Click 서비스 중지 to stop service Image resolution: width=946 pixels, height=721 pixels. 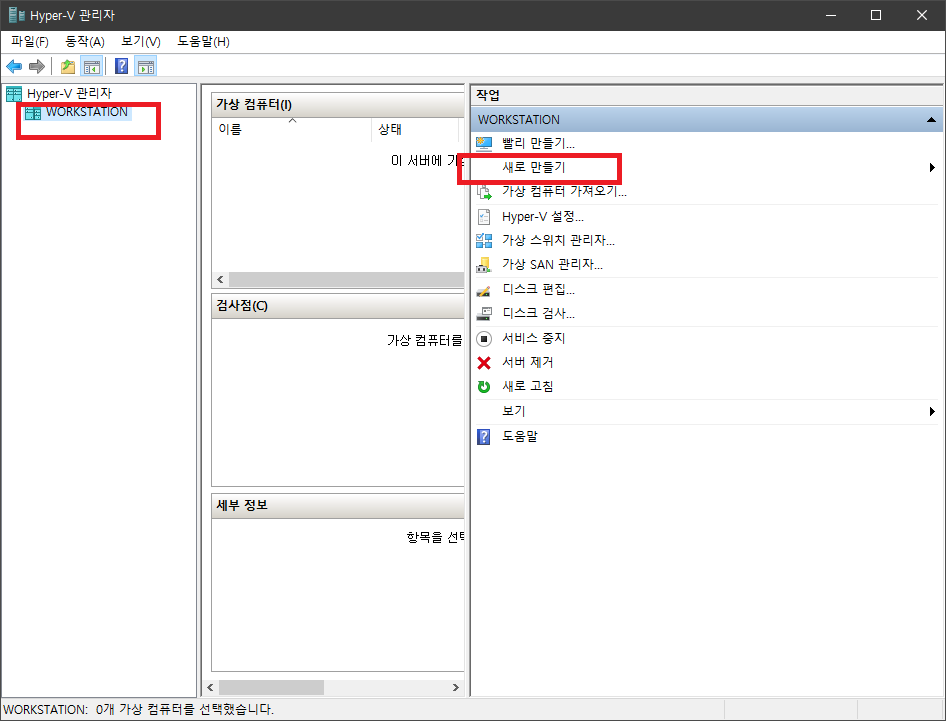pyautogui.click(x=533, y=338)
